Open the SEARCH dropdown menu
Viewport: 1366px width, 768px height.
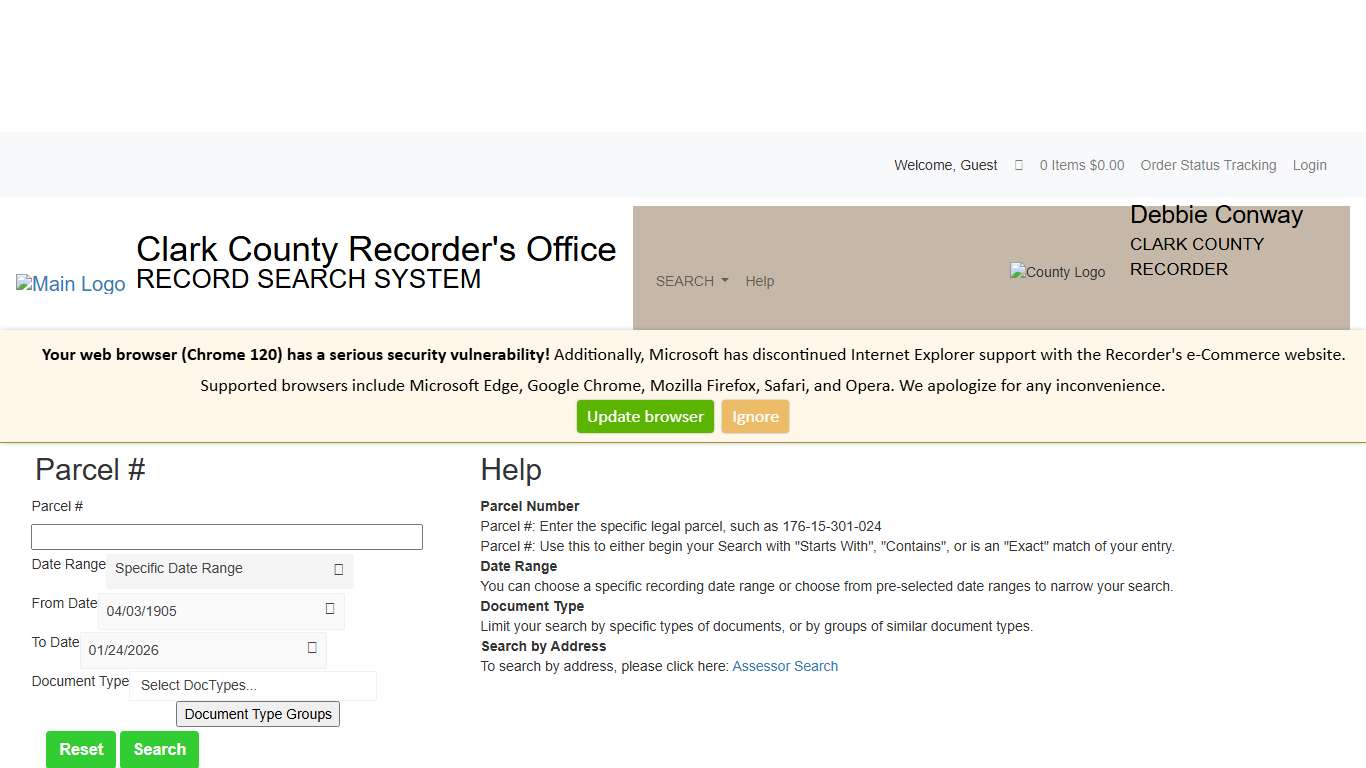[691, 281]
